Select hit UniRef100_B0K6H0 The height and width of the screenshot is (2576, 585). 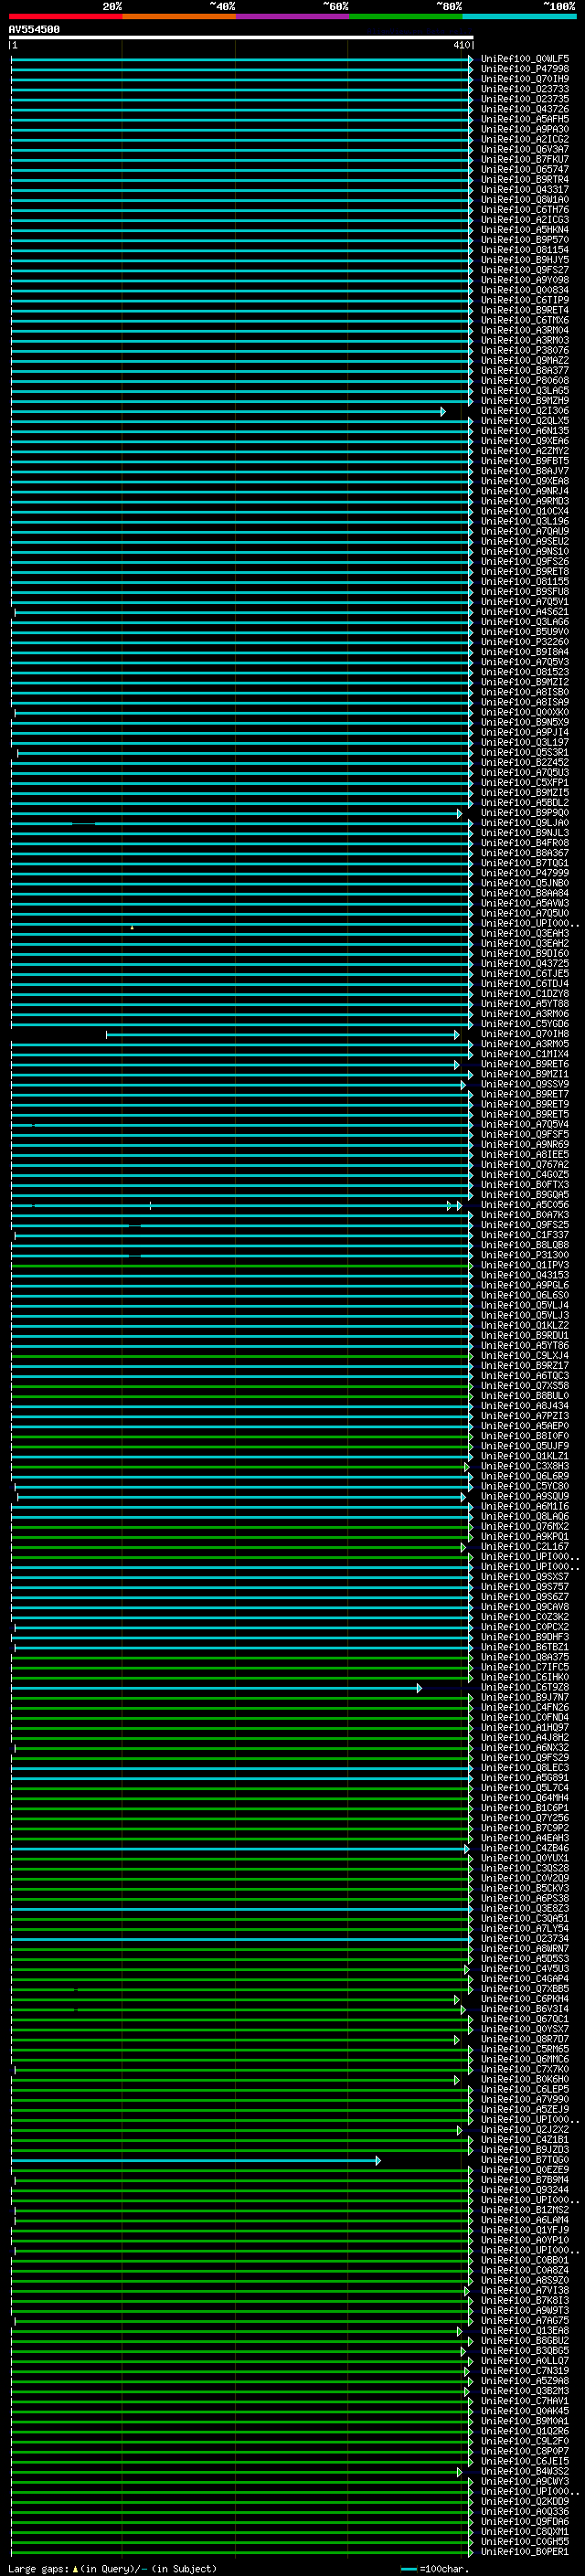pyautogui.click(x=524, y=2081)
